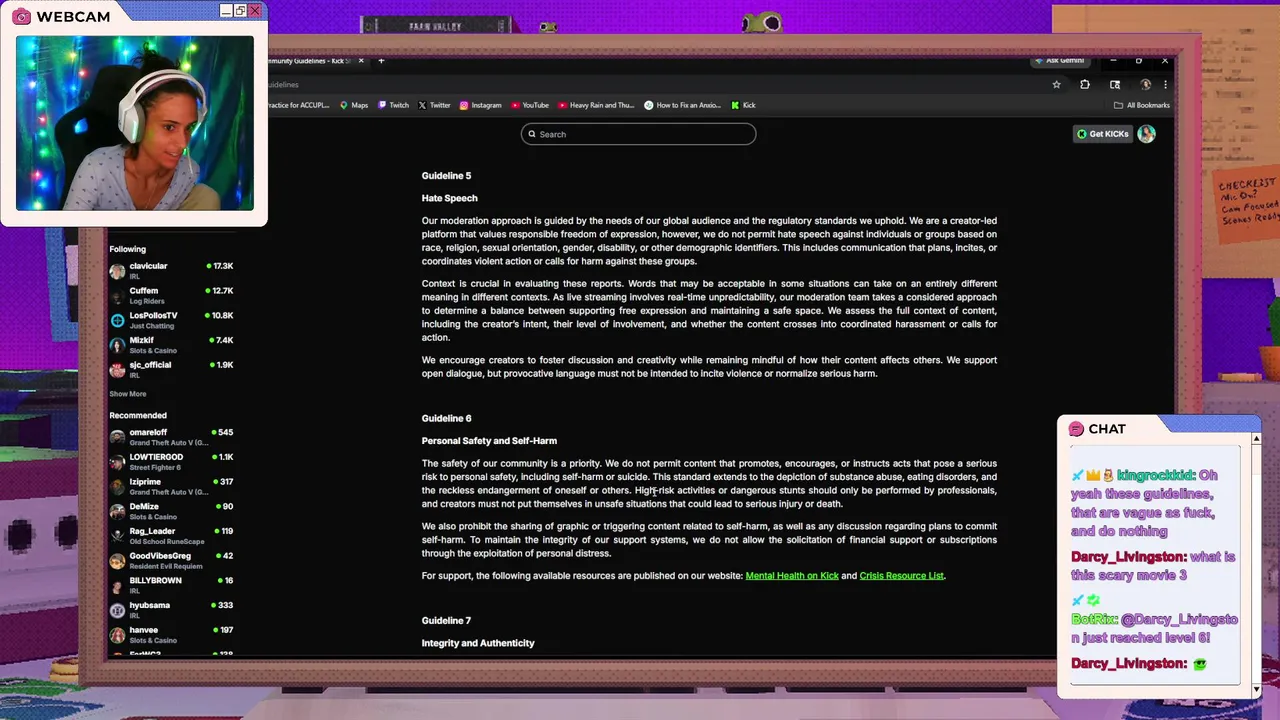Open clavicular channel in Following
This screenshot has width=1280, height=720.
click(171, 270)
